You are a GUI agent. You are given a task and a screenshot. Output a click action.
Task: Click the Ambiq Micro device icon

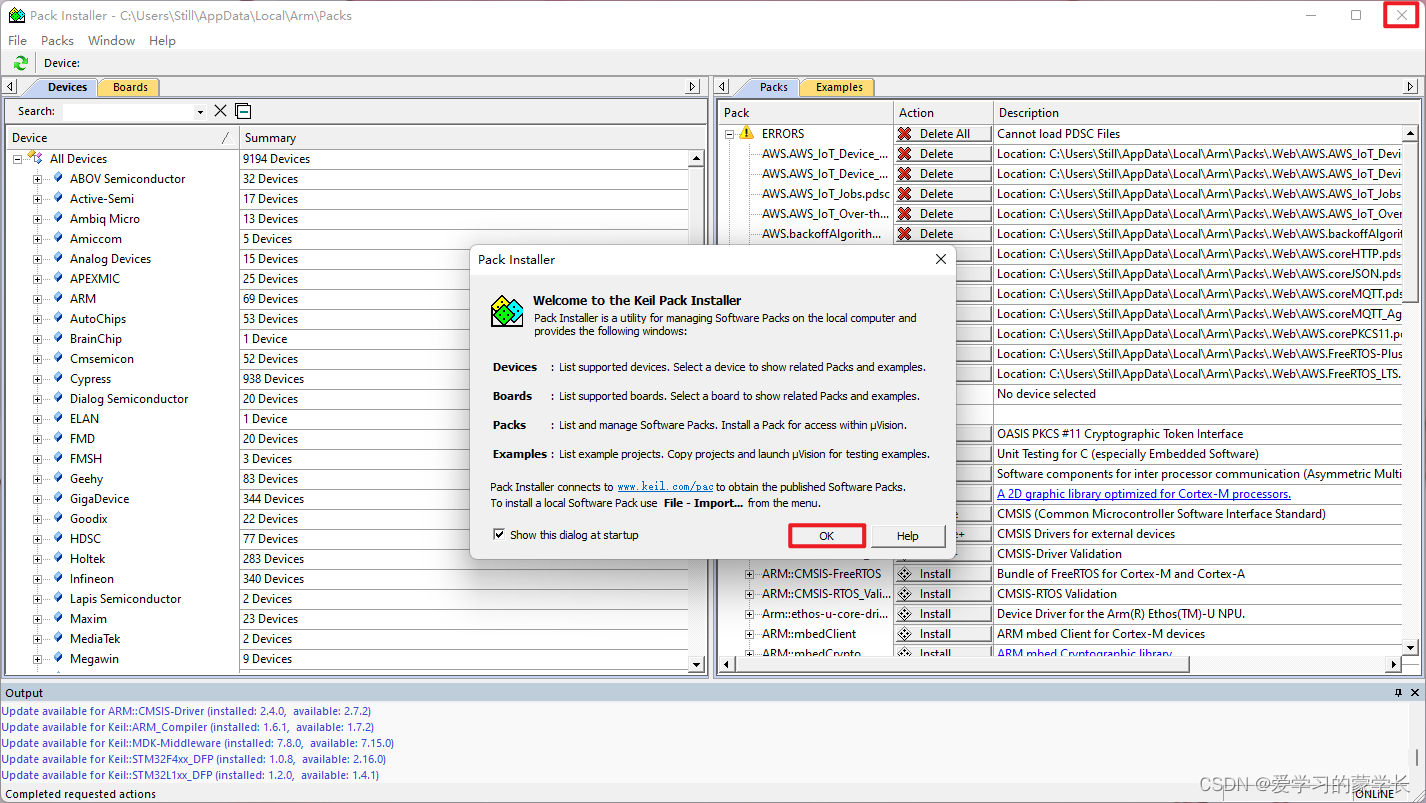59,218
